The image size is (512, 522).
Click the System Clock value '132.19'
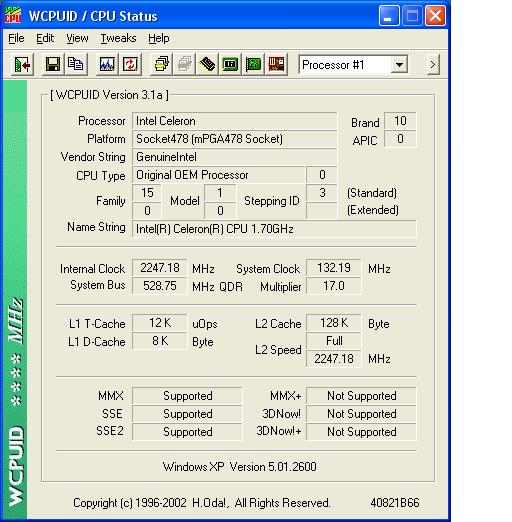pos(333,268)
